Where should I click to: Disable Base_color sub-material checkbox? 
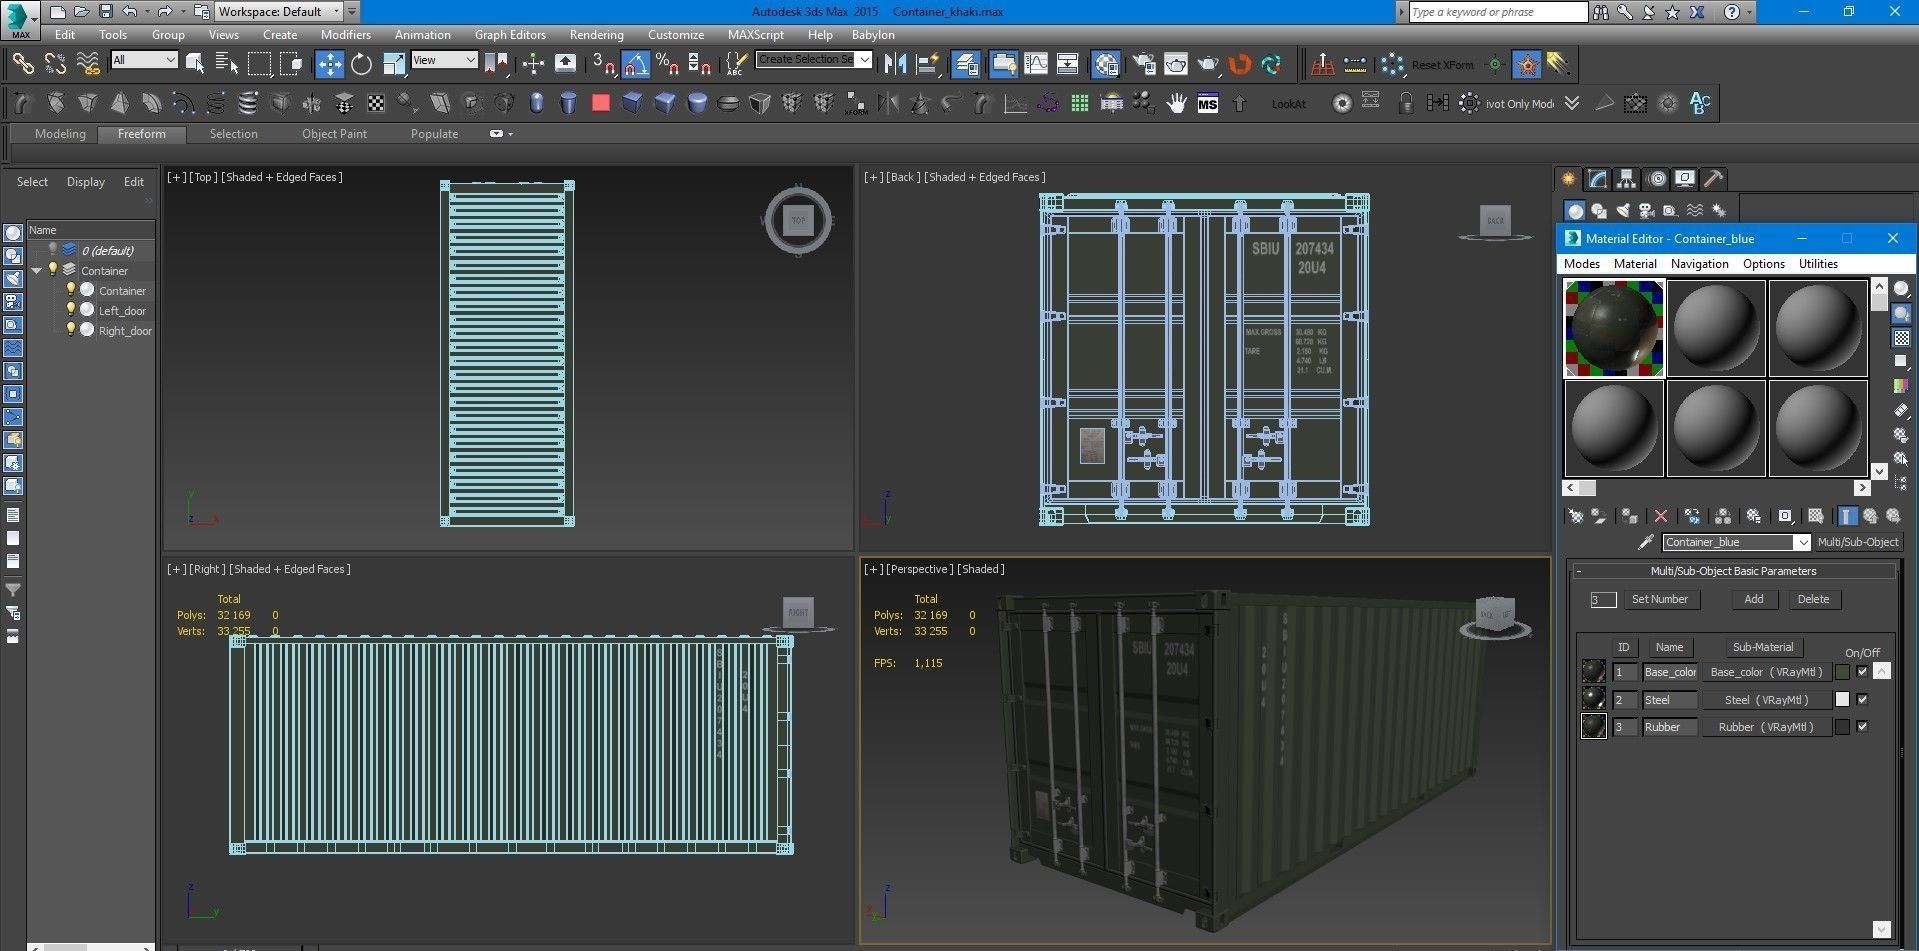[1862, 672]
